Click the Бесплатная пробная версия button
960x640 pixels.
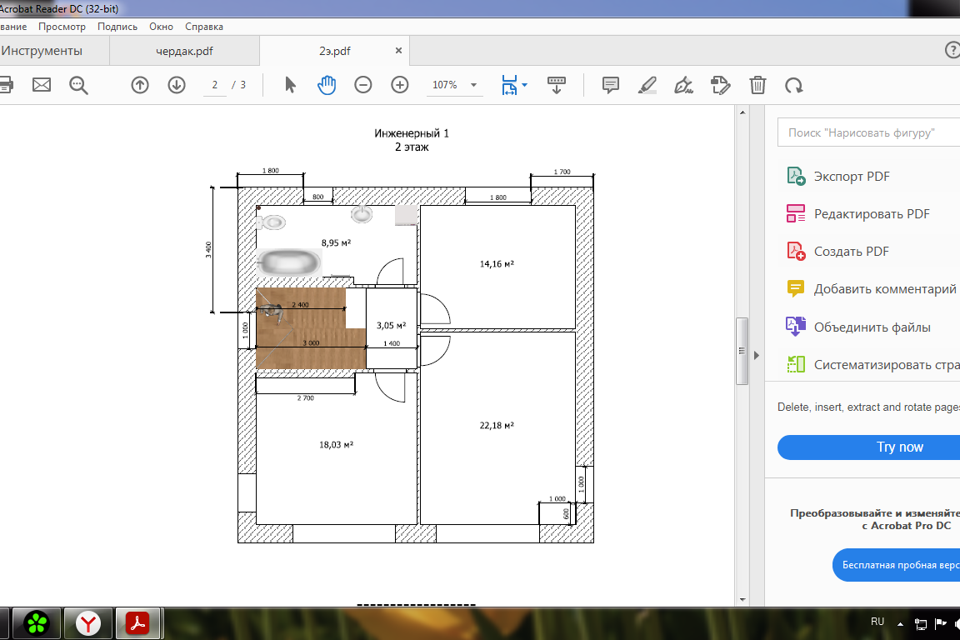point(896,565)
